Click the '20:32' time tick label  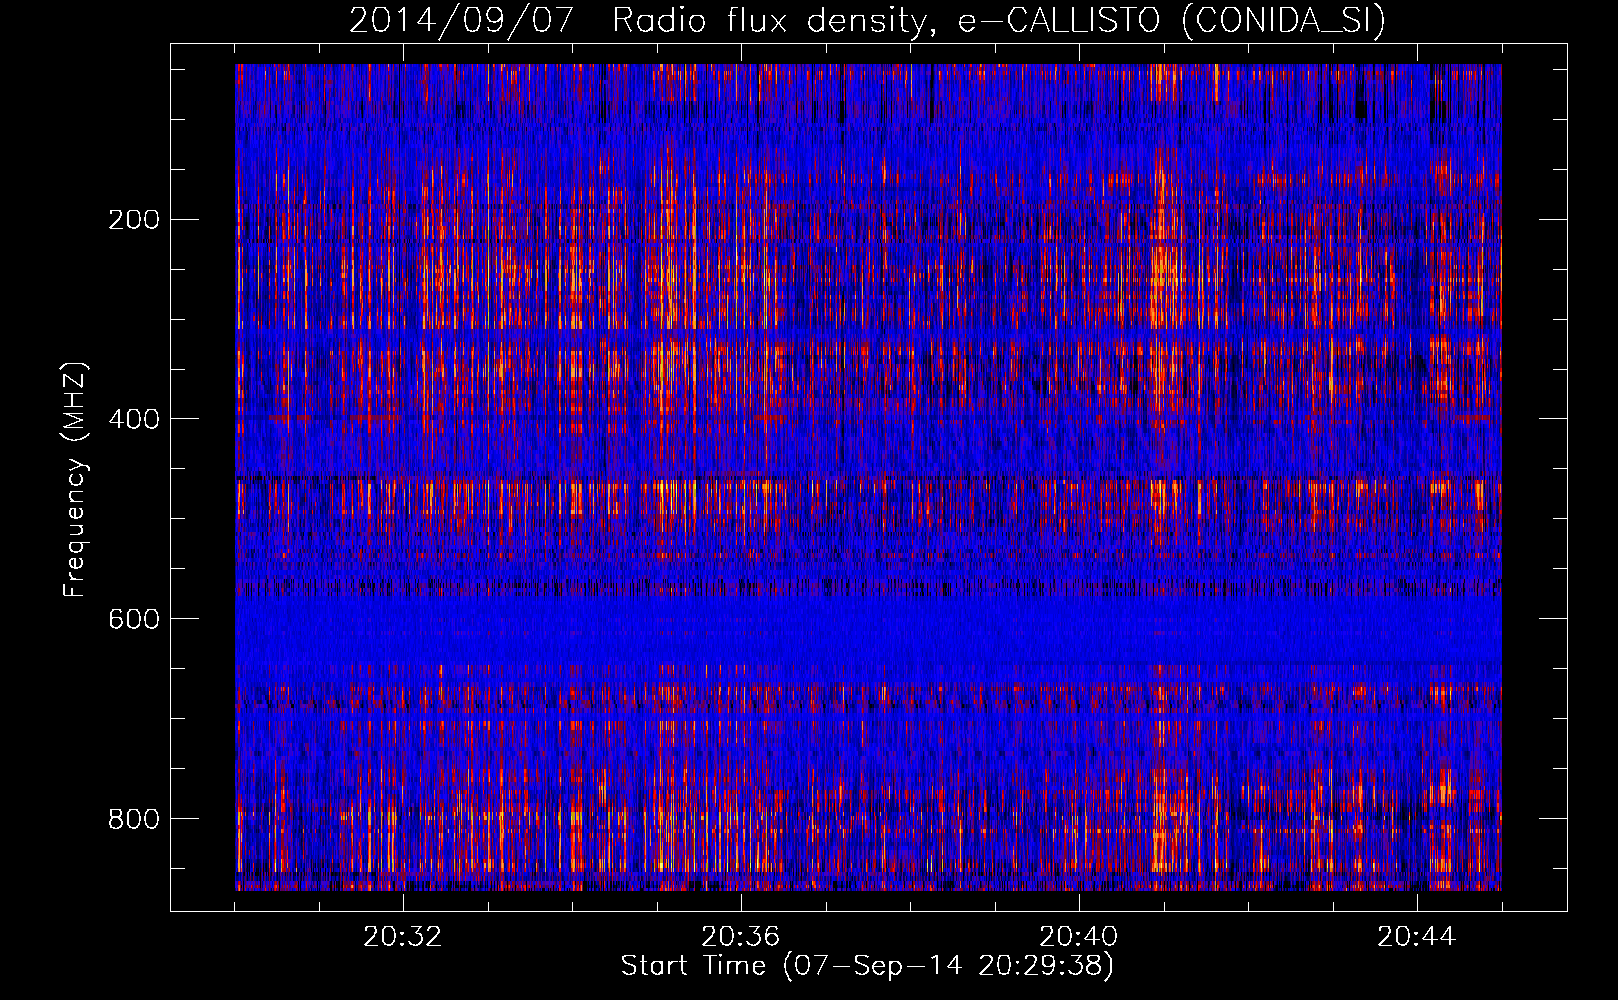pos(403,937)
